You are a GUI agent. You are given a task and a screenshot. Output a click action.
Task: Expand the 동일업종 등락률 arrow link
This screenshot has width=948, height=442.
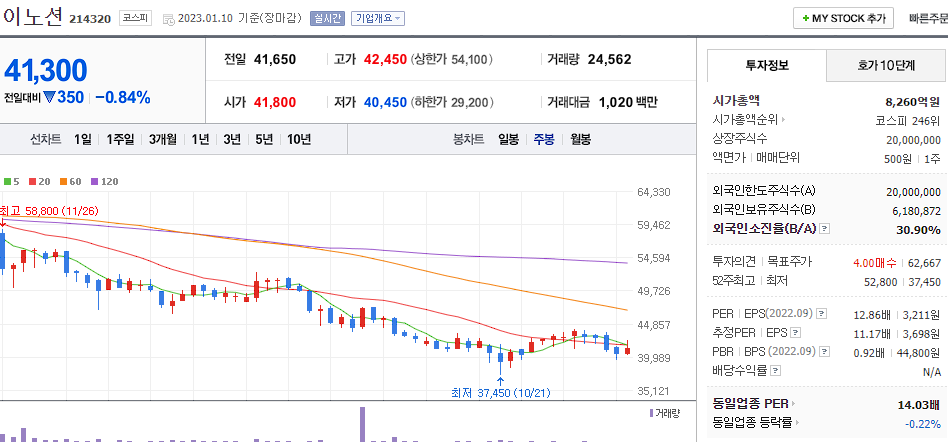[x=798, y=423]
